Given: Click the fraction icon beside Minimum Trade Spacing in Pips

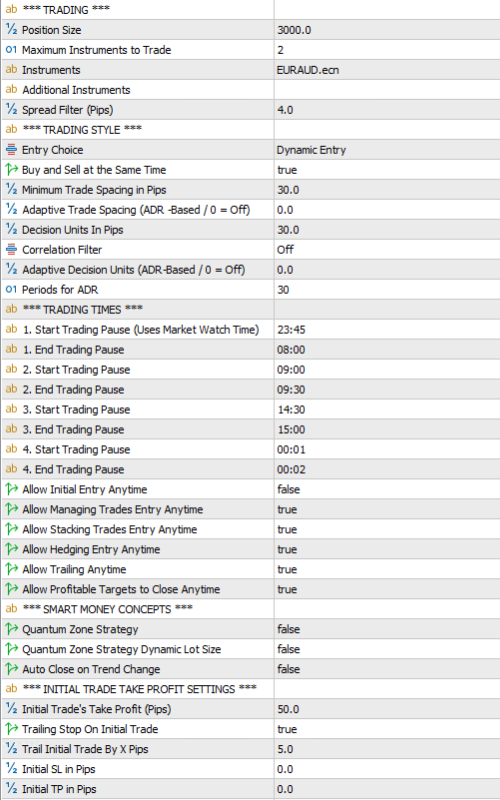Looking at the screenshot, I should (x=11, y=189).
